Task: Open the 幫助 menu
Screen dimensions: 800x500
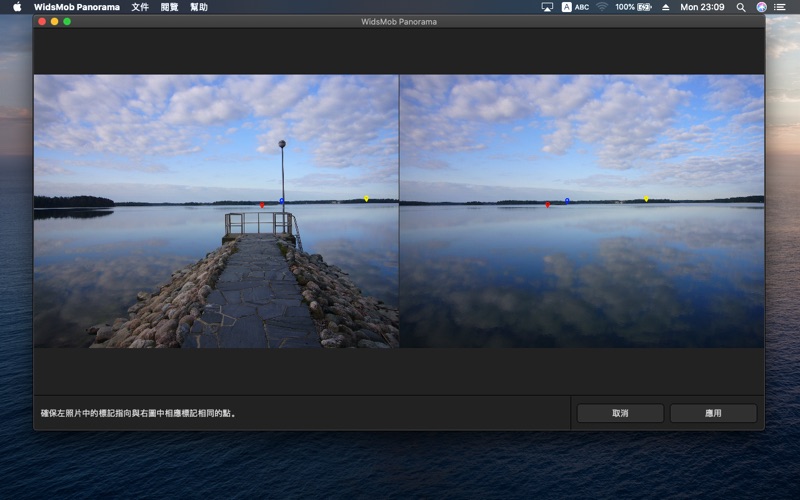Action: pos(199,7)
